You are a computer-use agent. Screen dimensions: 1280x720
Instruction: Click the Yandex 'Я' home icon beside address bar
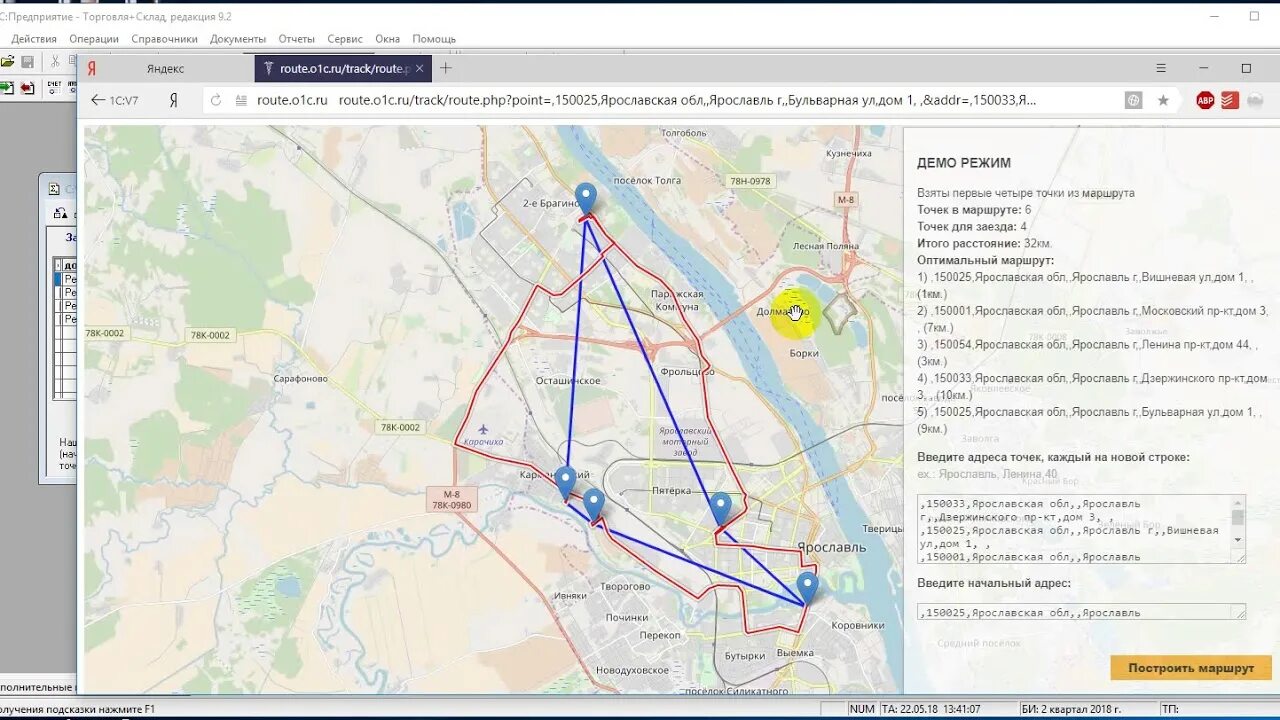173,100
